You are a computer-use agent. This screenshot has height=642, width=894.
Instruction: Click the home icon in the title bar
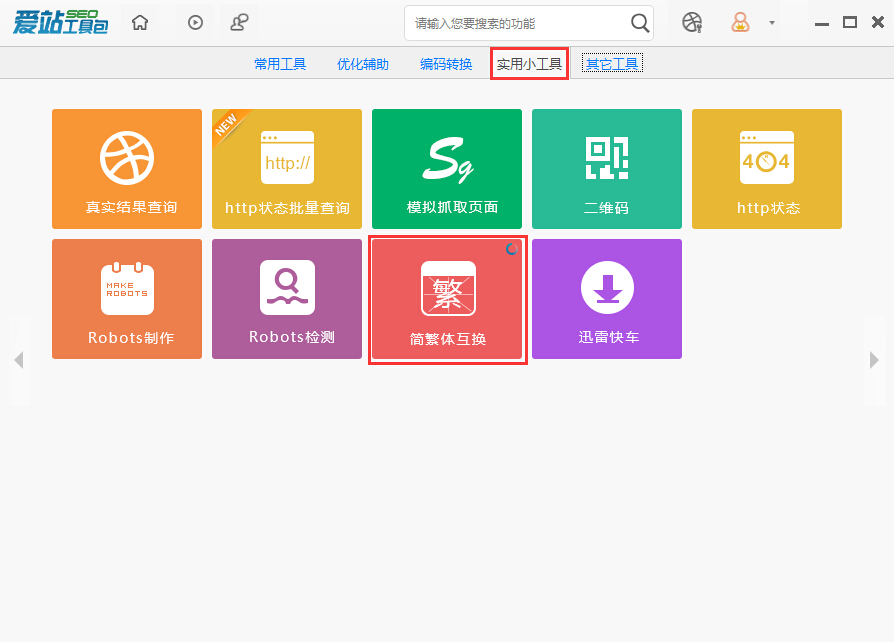140,21
